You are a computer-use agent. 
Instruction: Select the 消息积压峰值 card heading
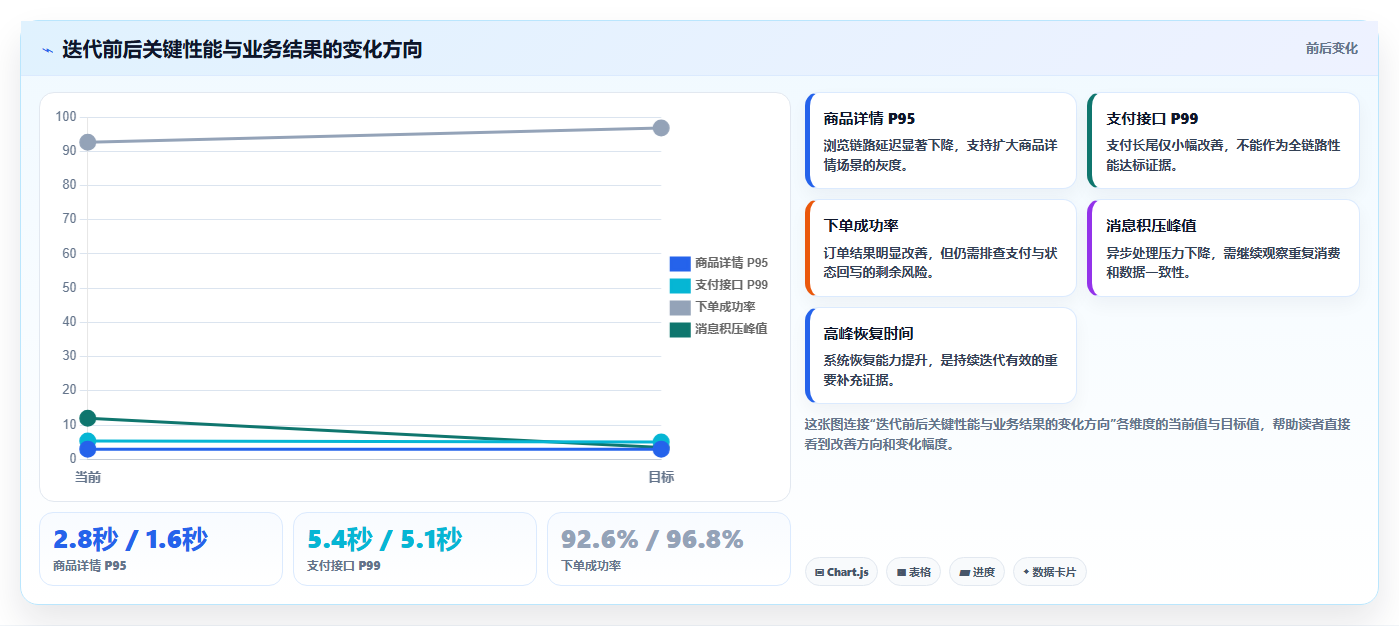coord(1151,226)
